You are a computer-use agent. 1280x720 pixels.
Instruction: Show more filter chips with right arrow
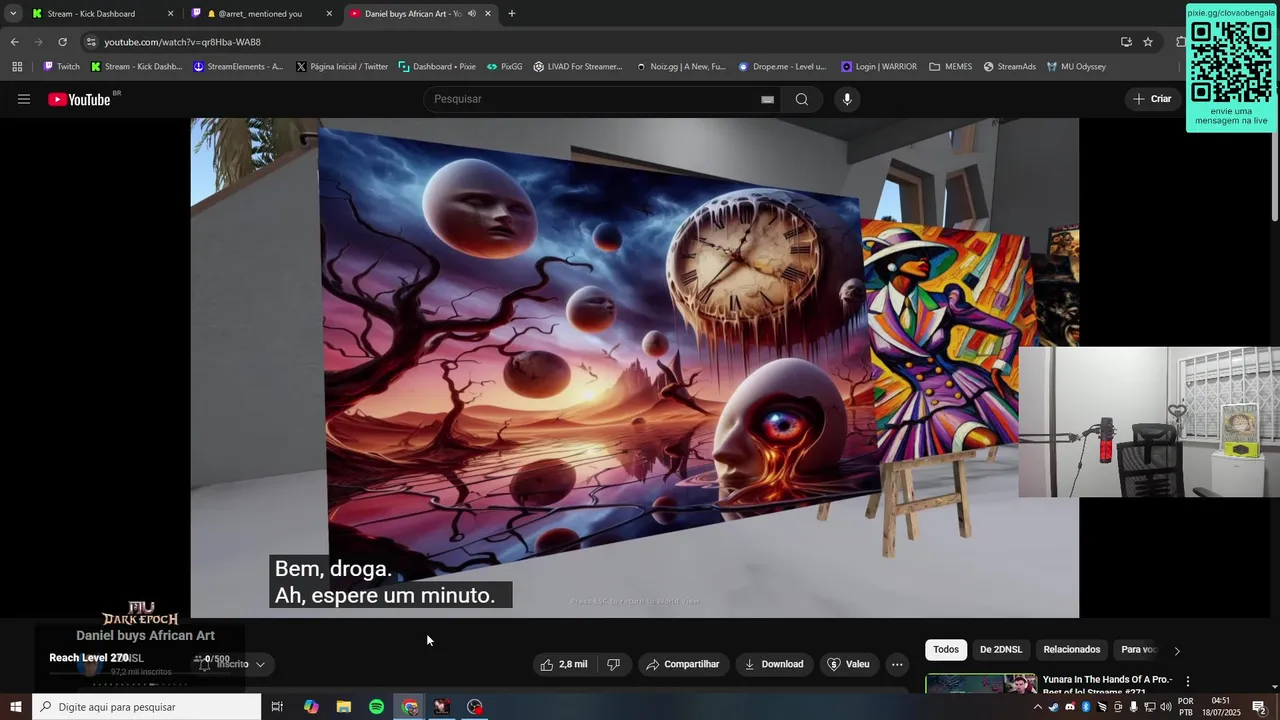tap(1177, 651)
